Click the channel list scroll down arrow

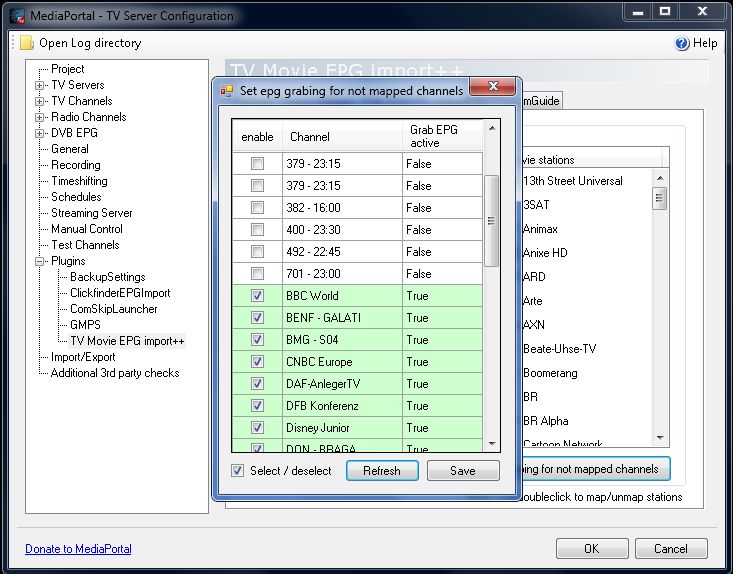[491, 444]
